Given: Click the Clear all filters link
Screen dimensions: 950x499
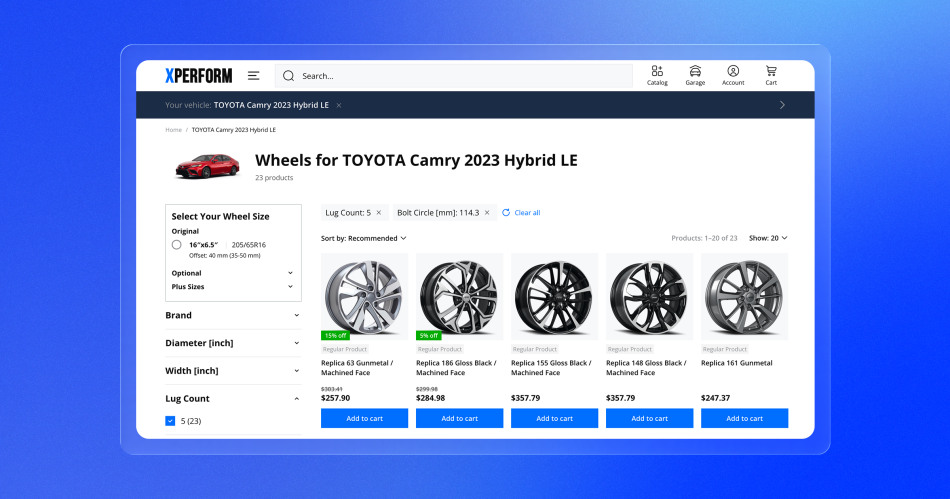Looking at the screenshot, I should (x=526, y=213).
